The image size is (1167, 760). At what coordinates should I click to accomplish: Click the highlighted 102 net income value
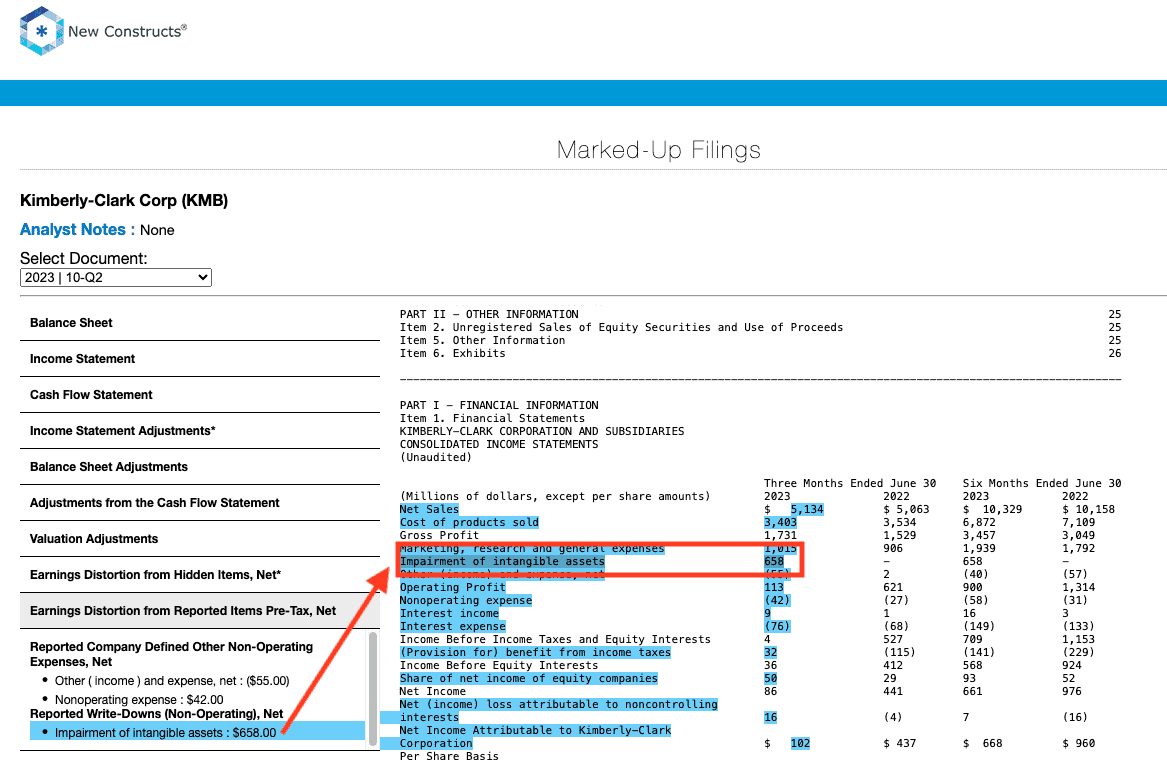point(800,744)
